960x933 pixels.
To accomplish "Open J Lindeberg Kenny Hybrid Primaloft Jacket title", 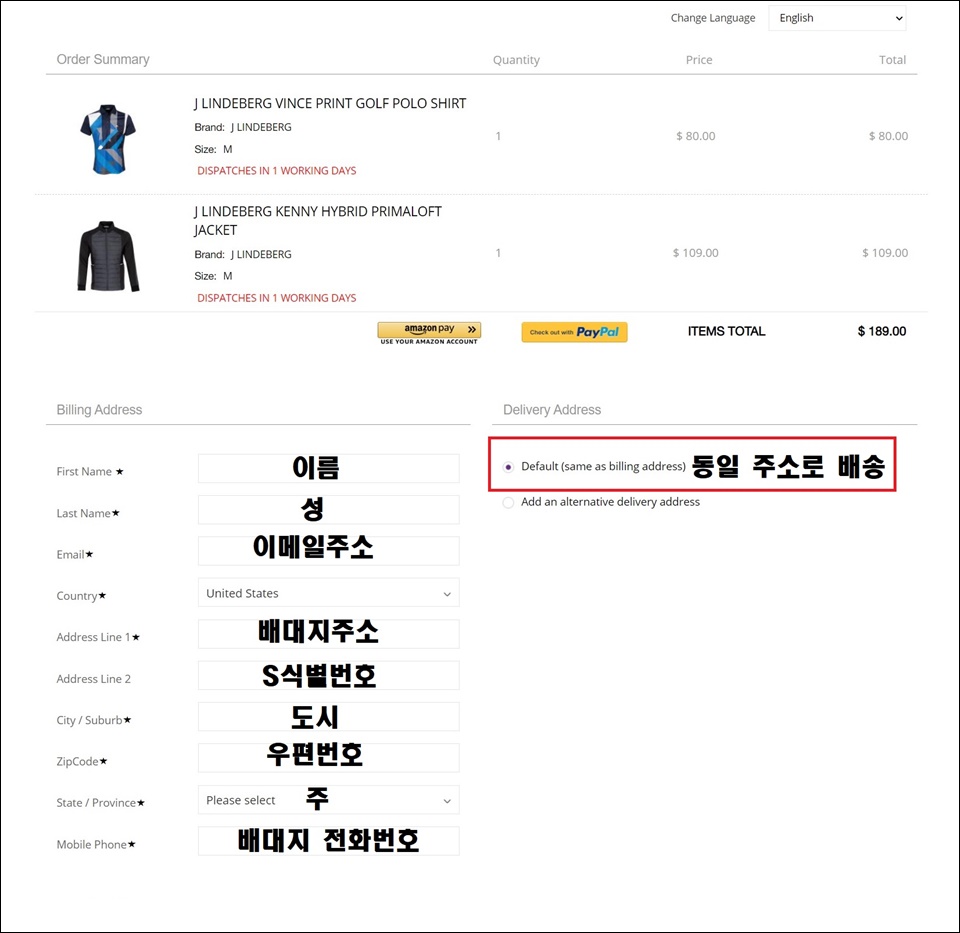I will point(318,220).
